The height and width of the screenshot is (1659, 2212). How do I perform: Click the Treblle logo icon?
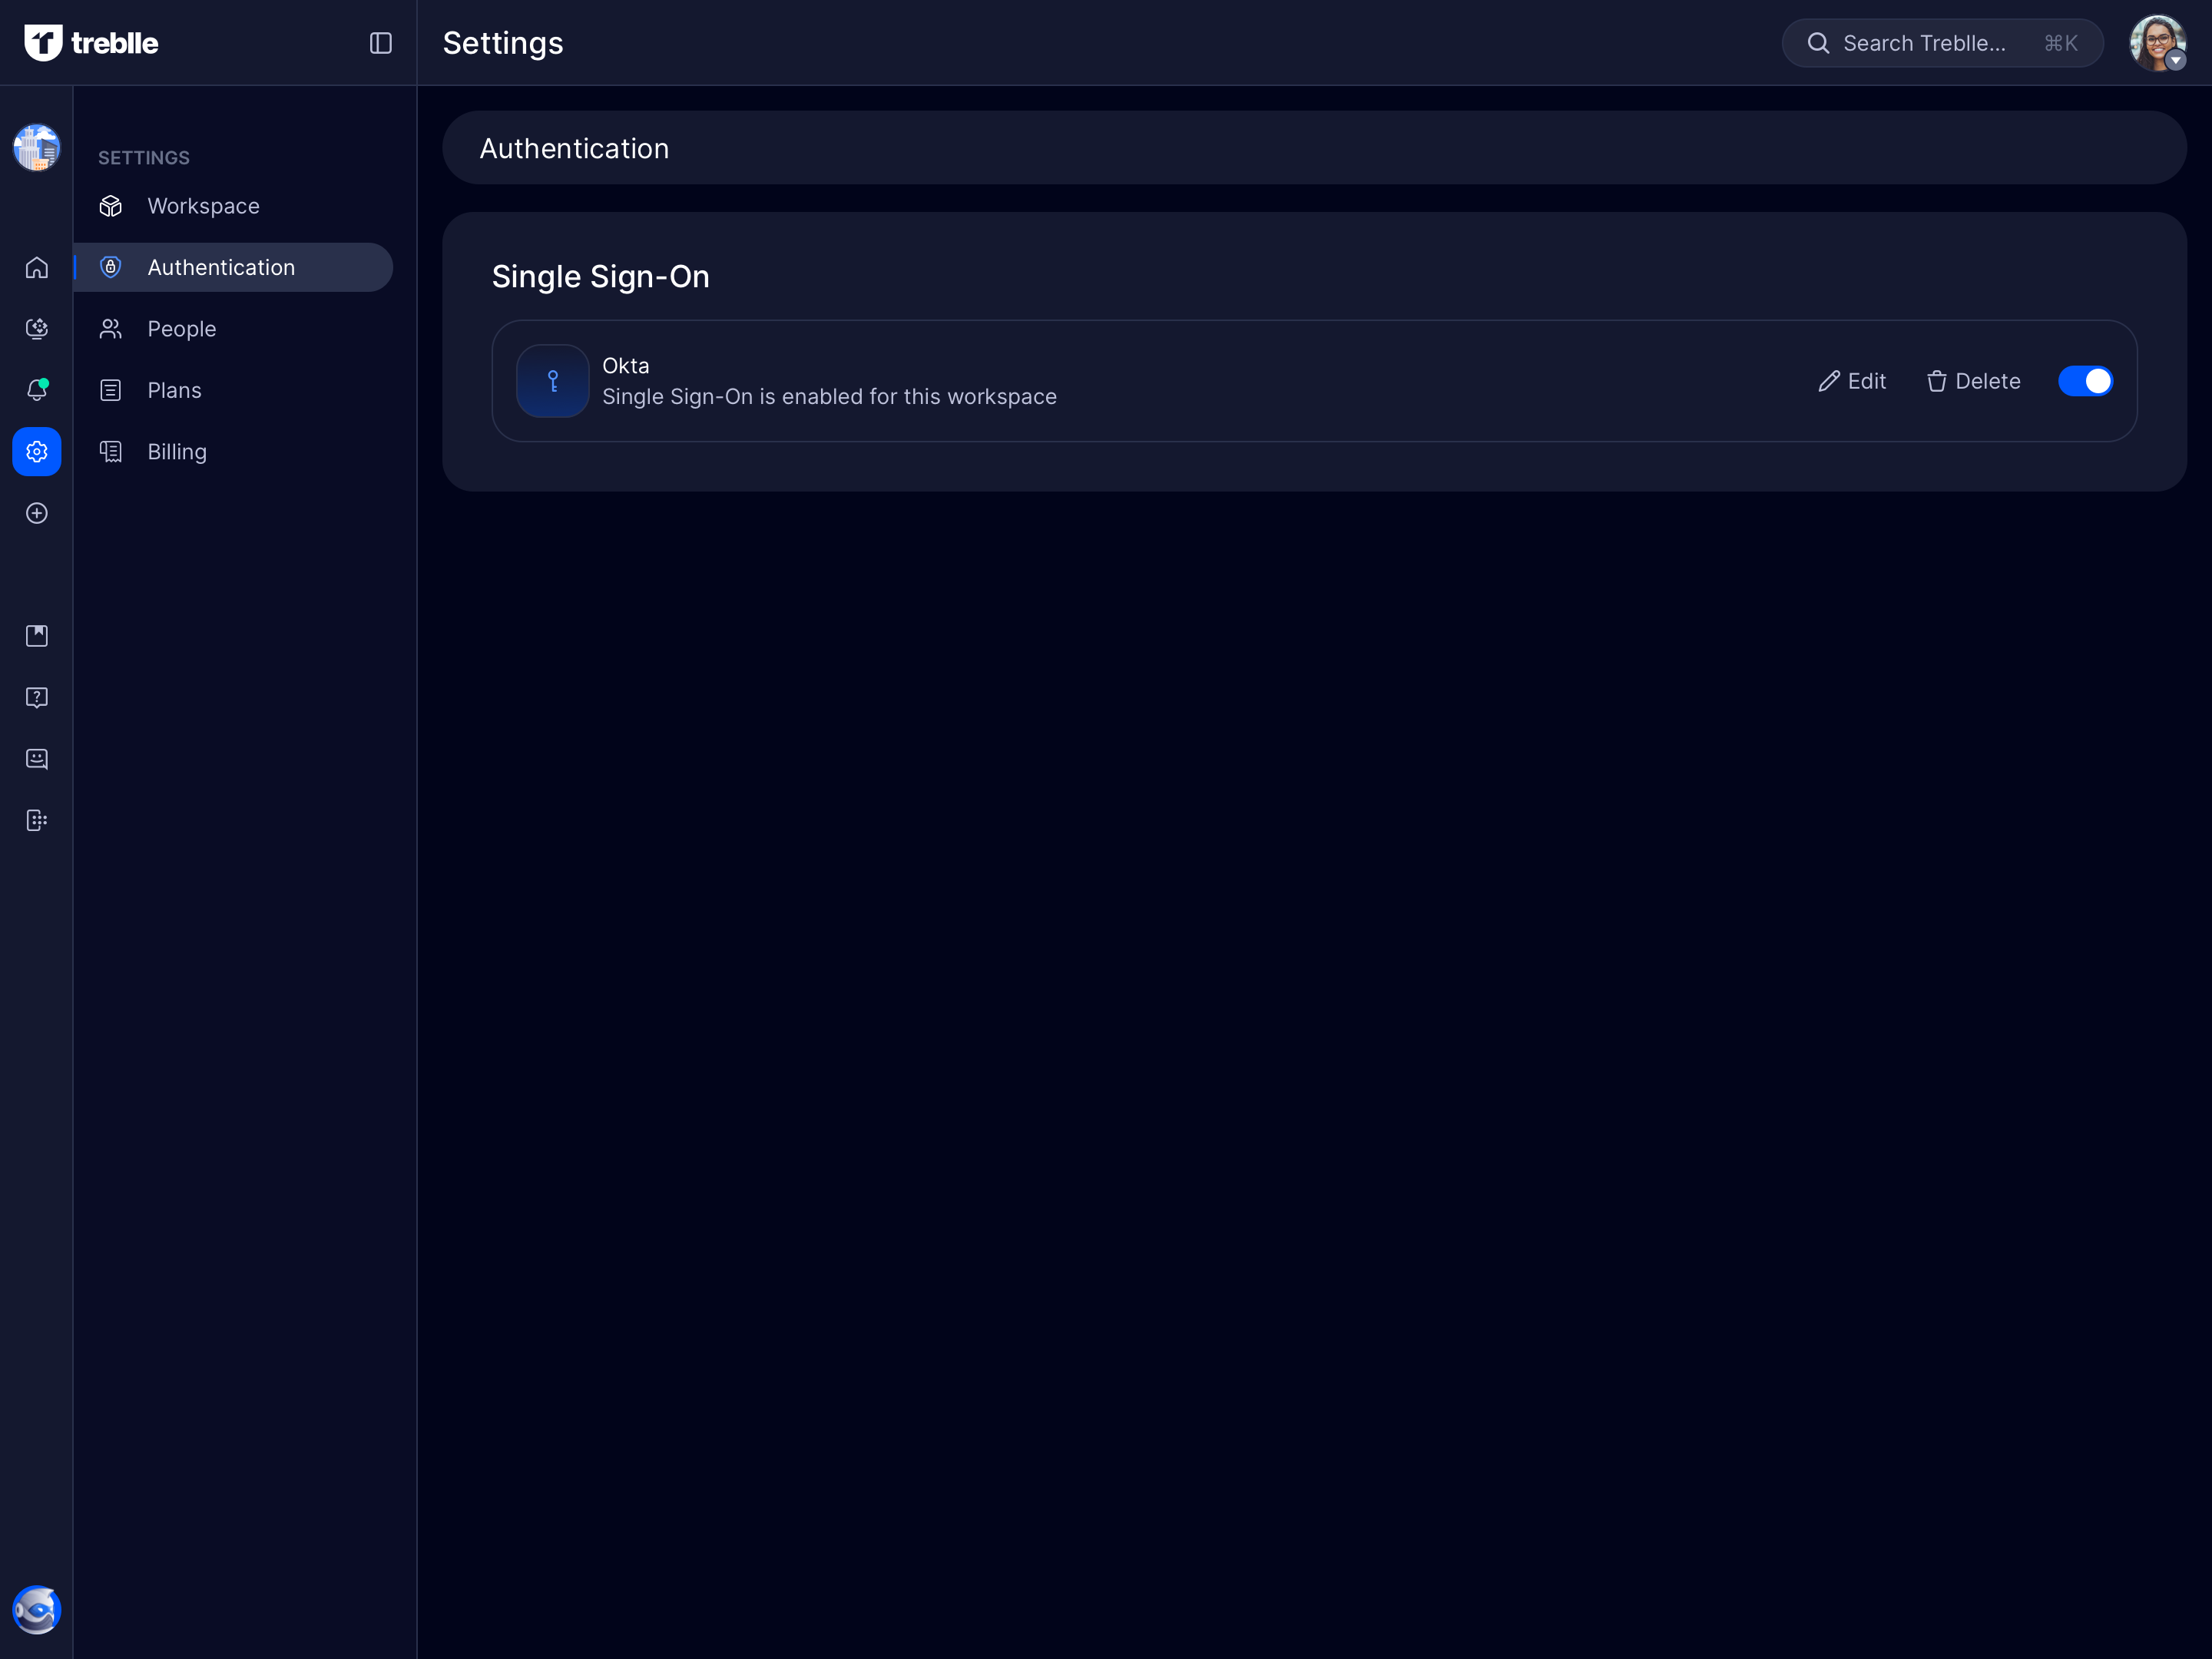click(x=40, y=41)
